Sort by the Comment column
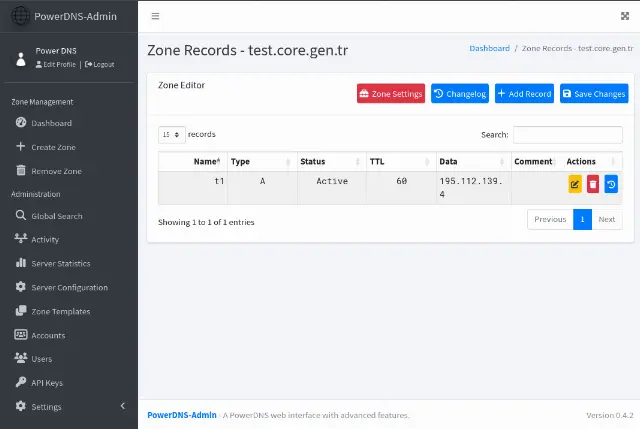640x429 pixels. (537, 162)
